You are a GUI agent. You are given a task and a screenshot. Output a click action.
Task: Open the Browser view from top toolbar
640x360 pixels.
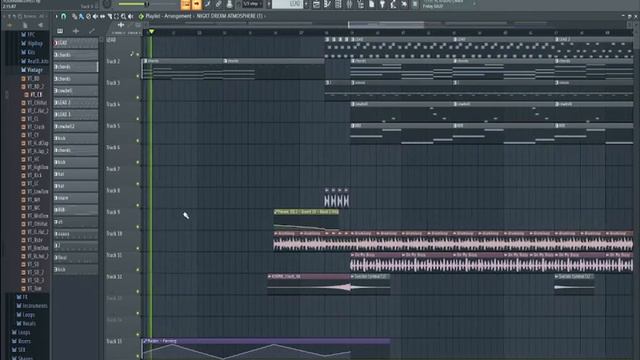360,4
